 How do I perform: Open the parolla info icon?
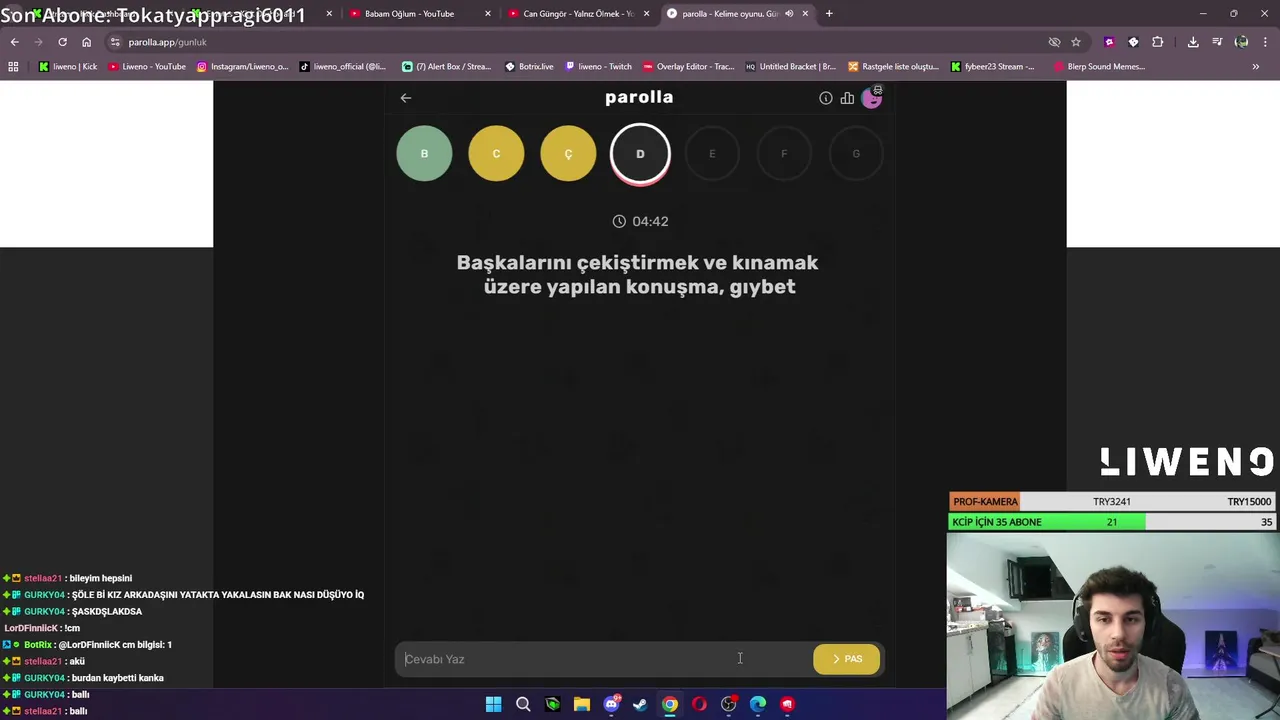pos(826,98)
